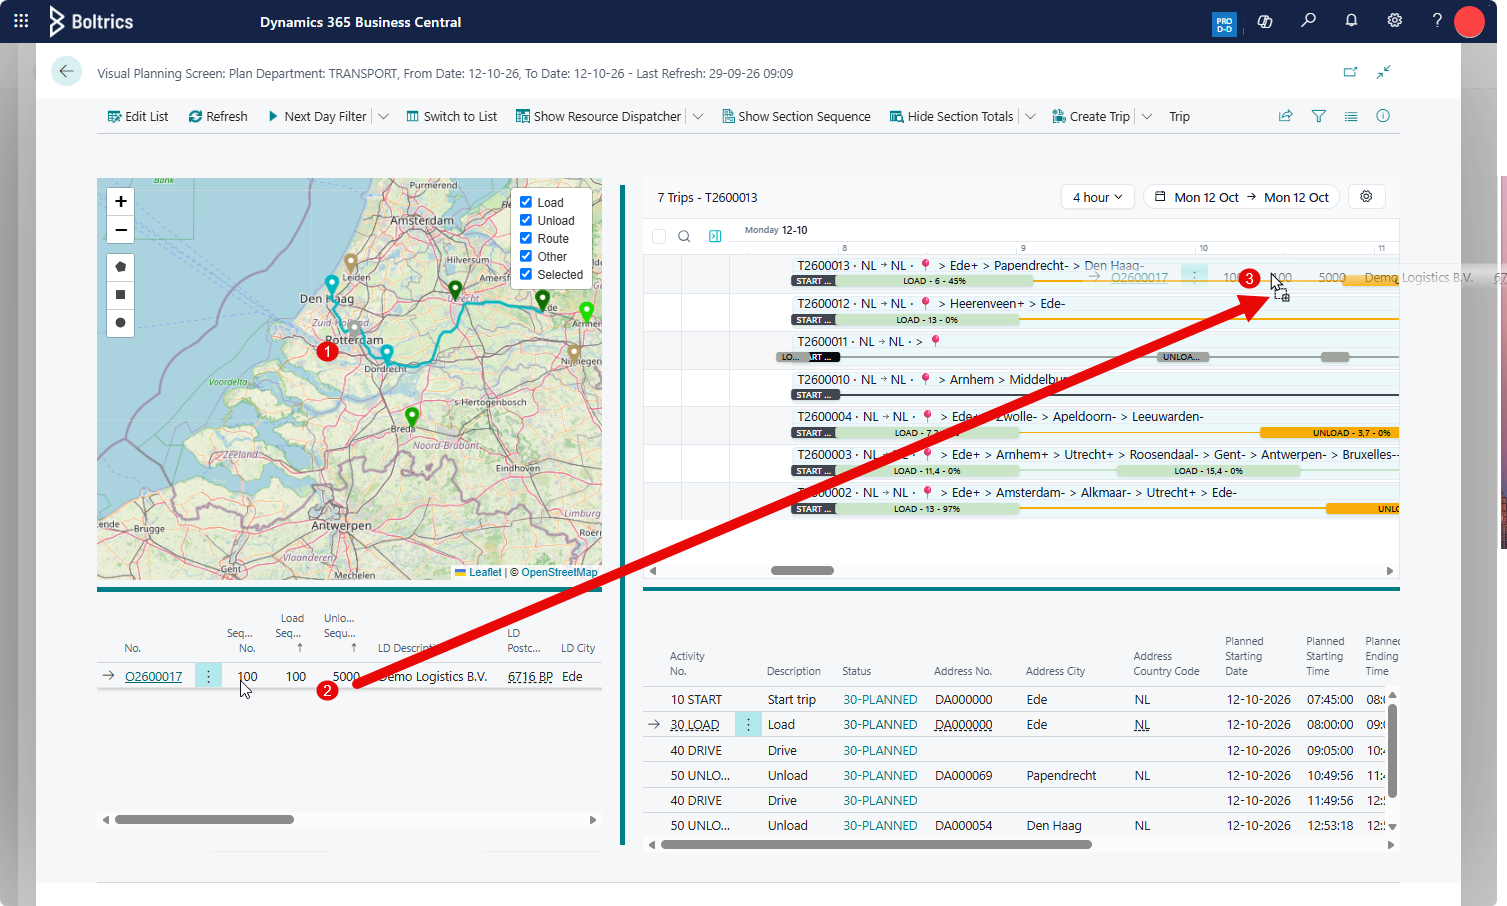The height and width of the screenshot is (906, 1507).
Task: Open the Gantt settings gear beside the date range
Action: [1366, 197]
